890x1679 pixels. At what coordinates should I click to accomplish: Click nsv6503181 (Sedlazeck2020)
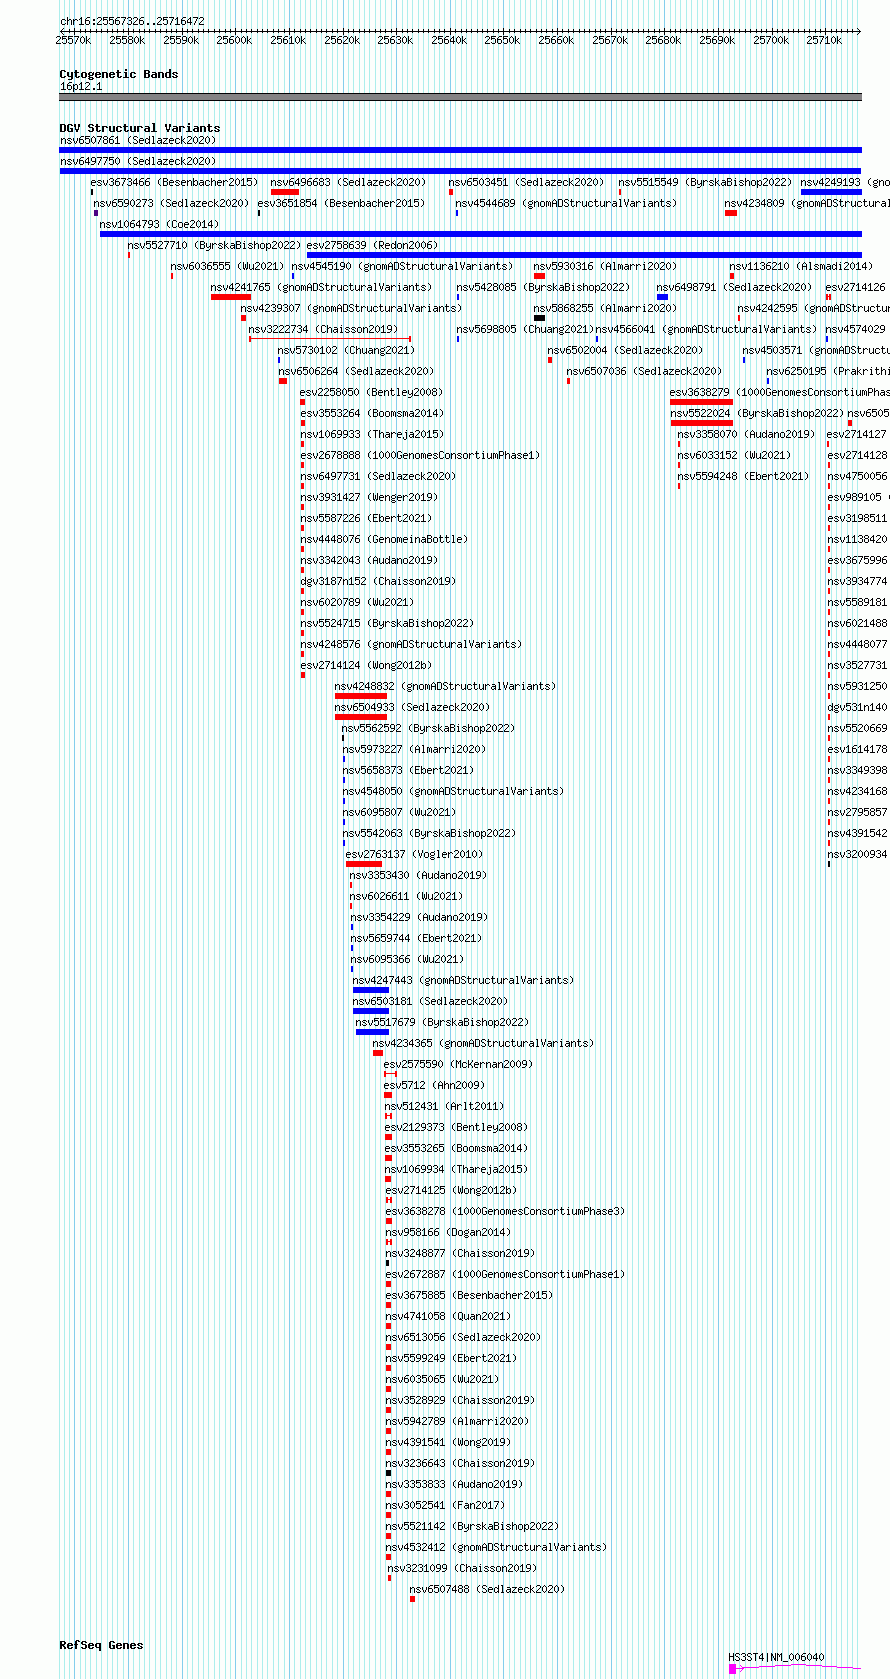[x=430, y=1001]
